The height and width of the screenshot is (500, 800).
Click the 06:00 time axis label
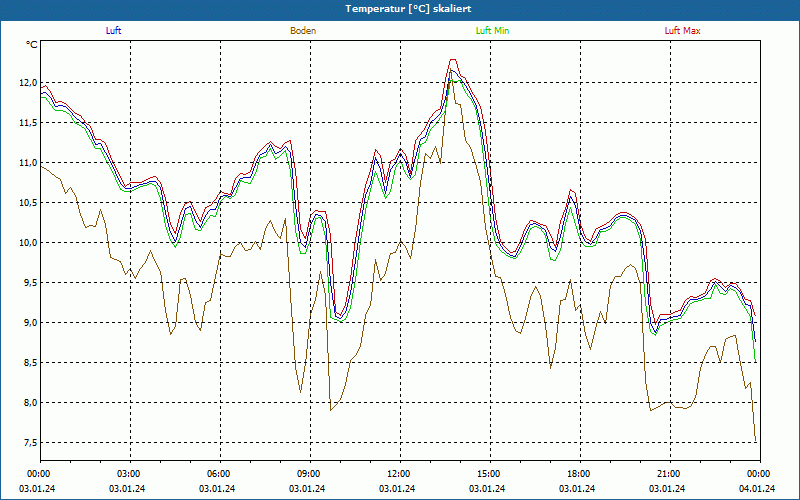[x=220, y=474]
